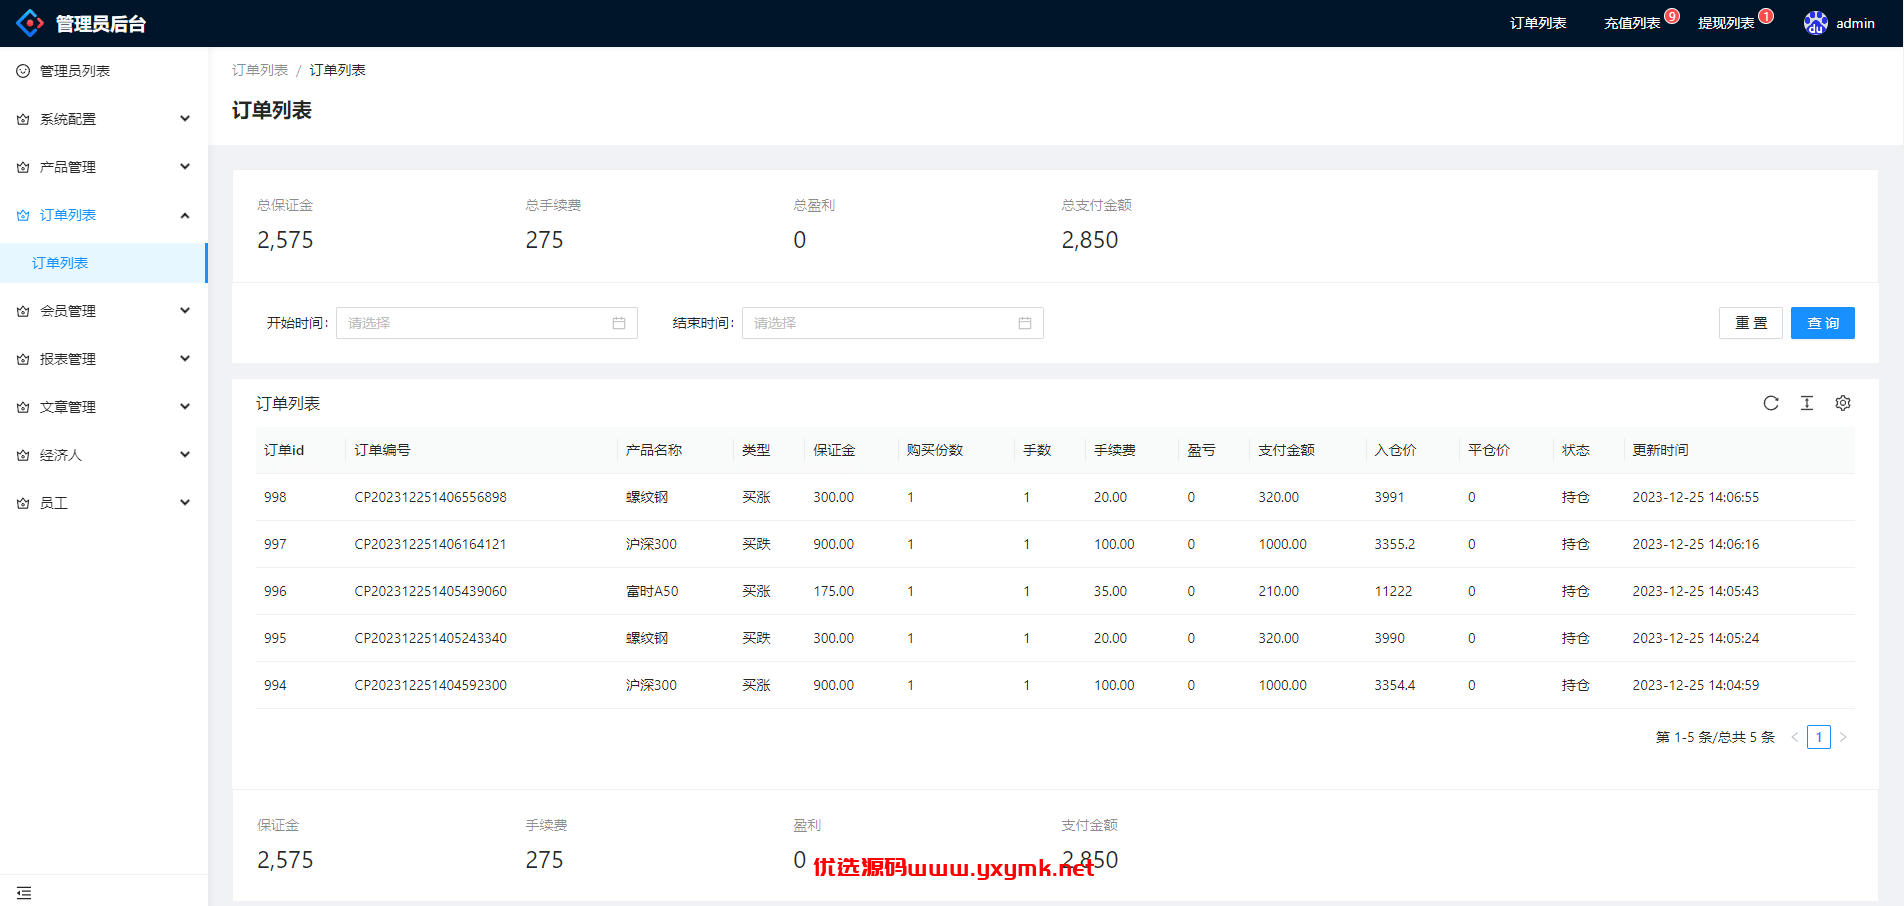Click 入仓价 value 3355.2

click(1395, 544)
